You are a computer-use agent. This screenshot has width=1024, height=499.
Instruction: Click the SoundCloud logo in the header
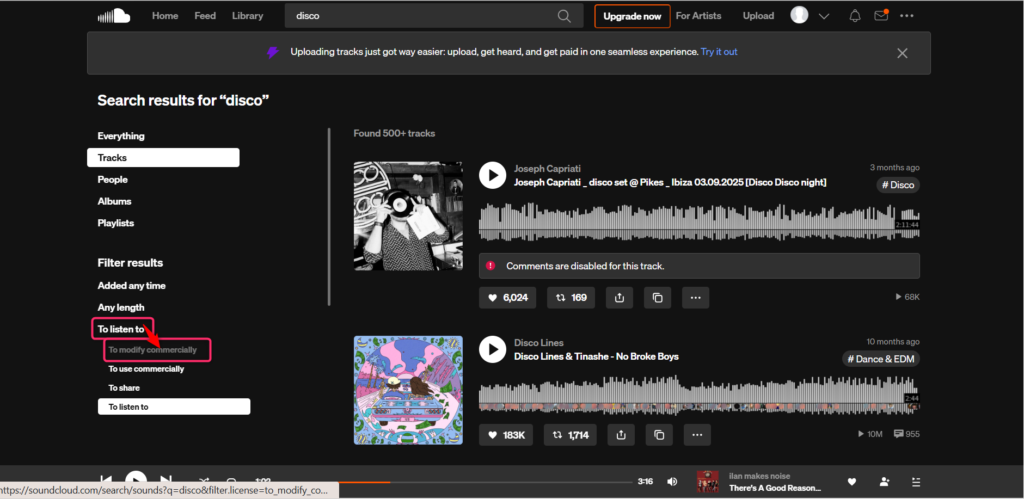tap(114, 16)
